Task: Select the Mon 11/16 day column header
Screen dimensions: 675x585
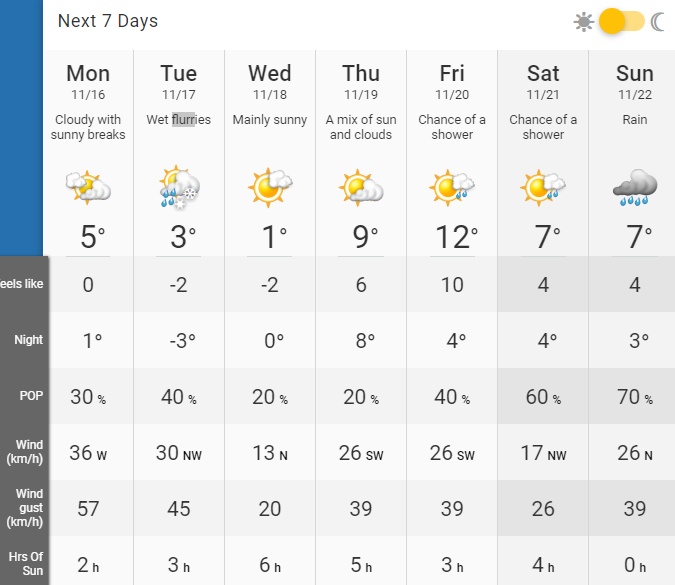Action: click(88, 82)
